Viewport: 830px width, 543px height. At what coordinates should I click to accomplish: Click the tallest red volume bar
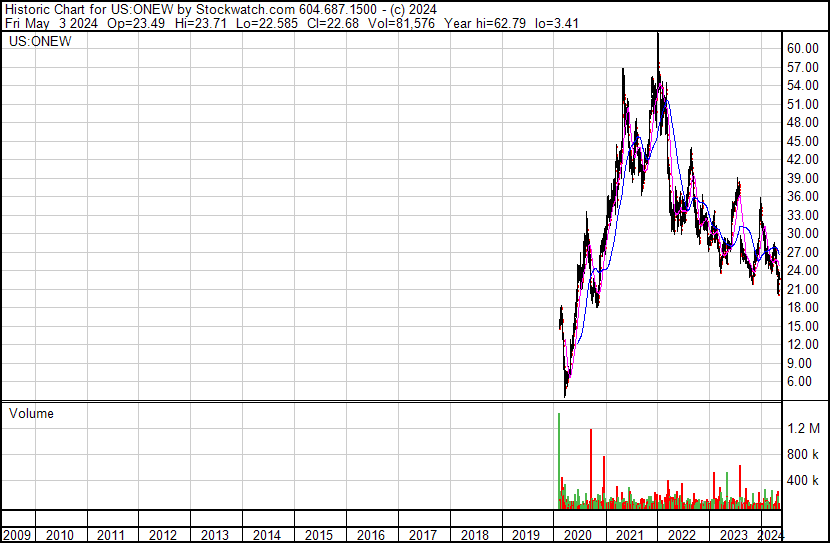point(591,468)
